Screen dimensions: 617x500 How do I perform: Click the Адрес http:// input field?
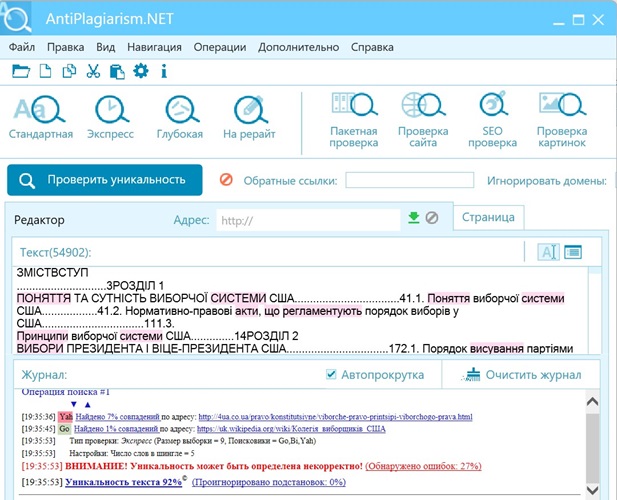point(308,220)
